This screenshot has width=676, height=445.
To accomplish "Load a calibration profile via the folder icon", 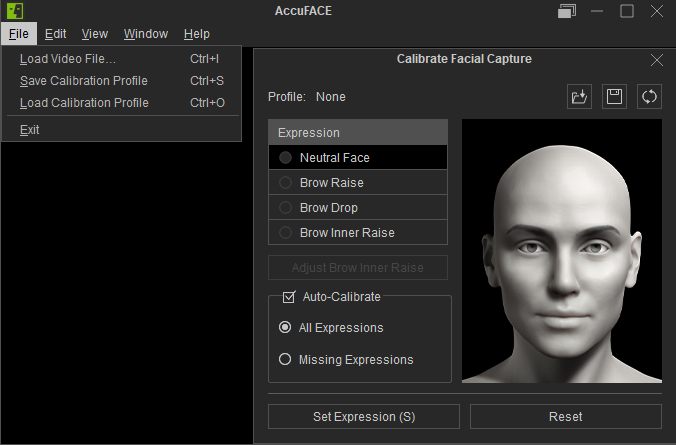I will point(579,96).
